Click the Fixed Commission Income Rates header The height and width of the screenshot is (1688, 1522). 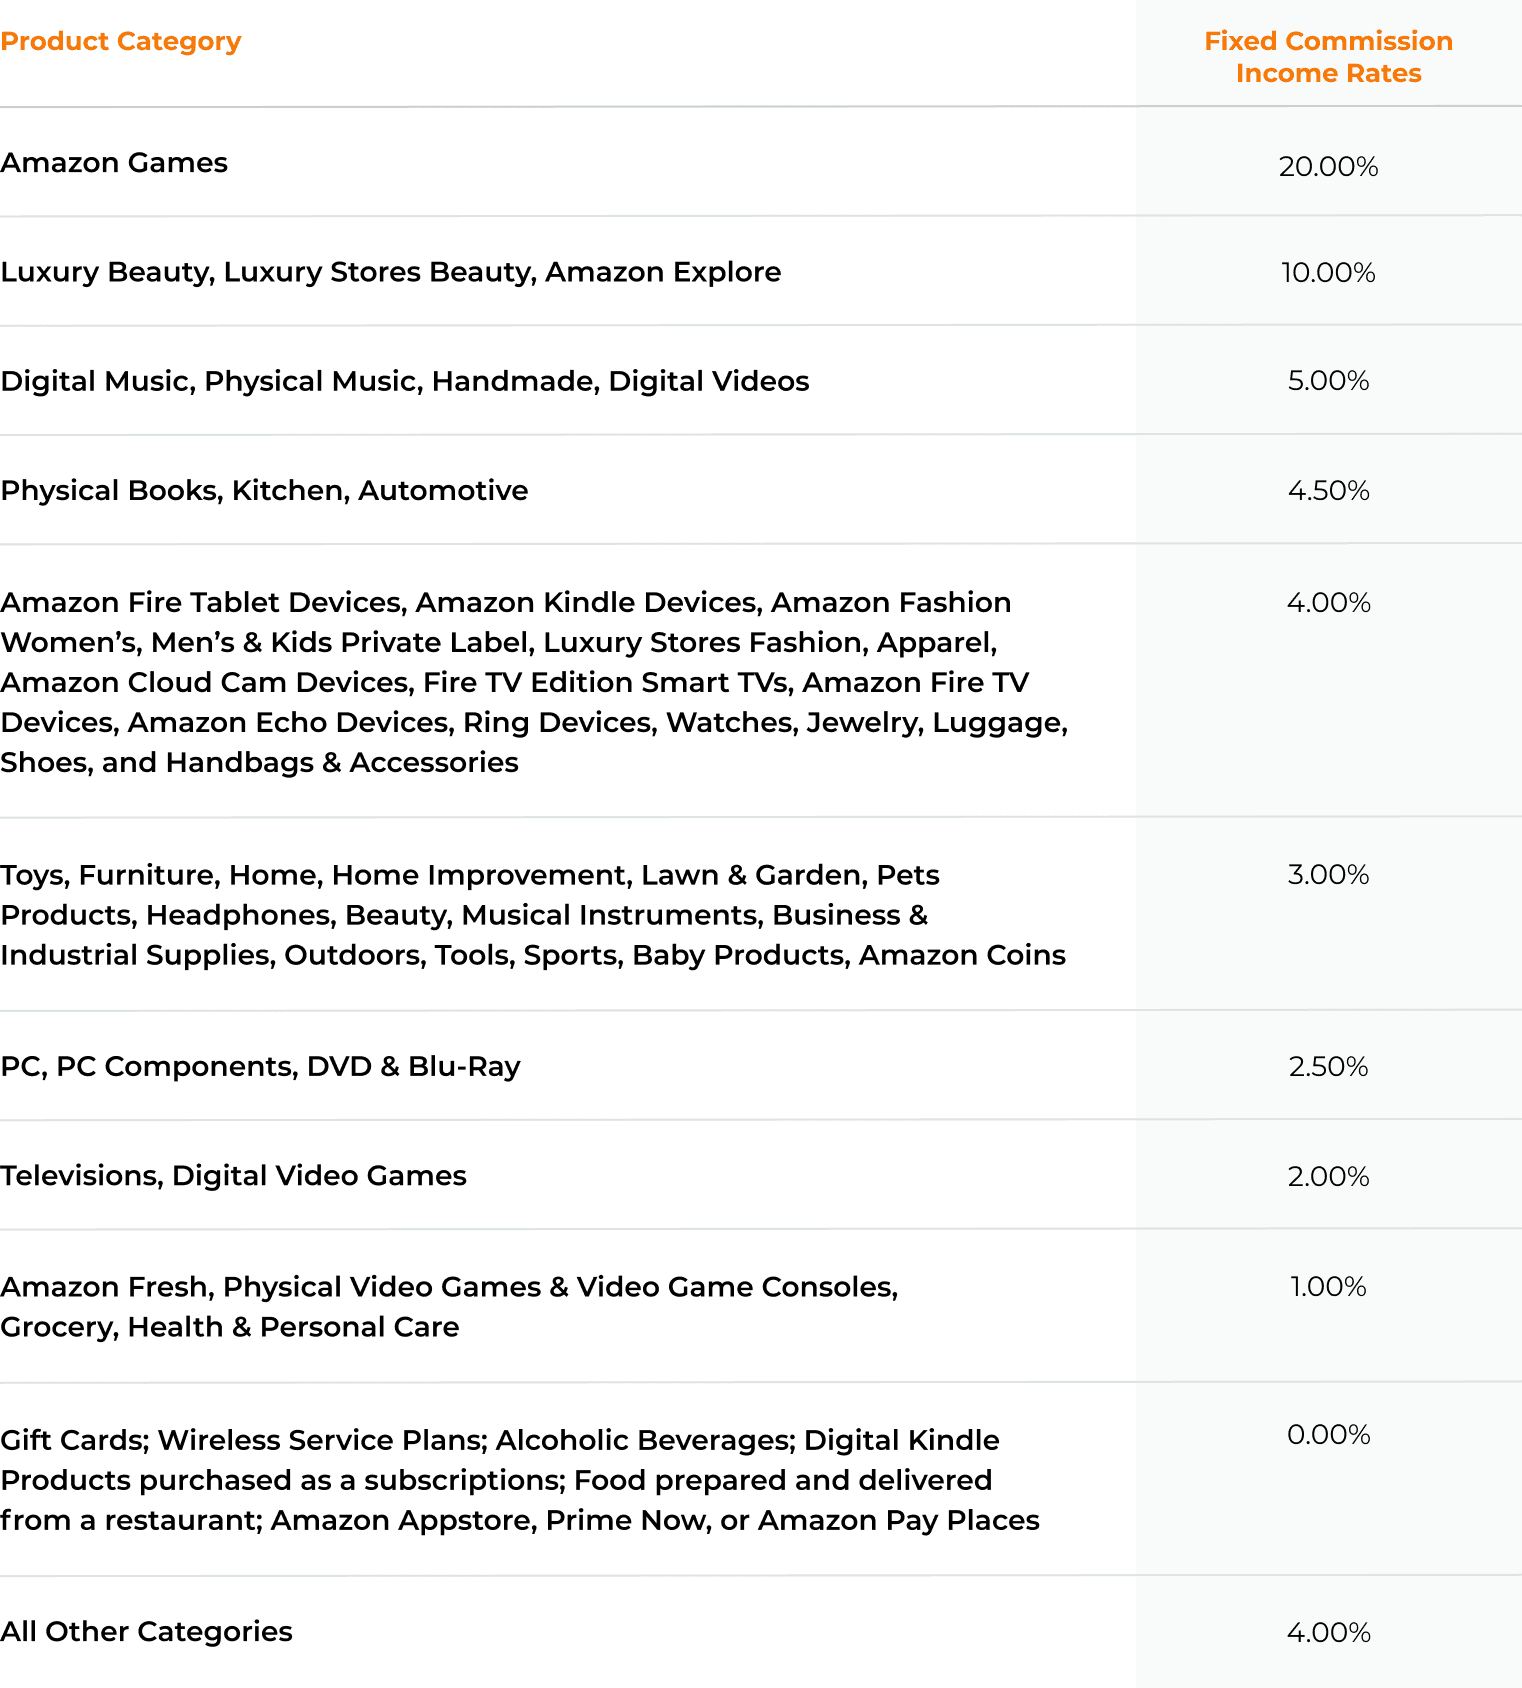[1328, 57]
